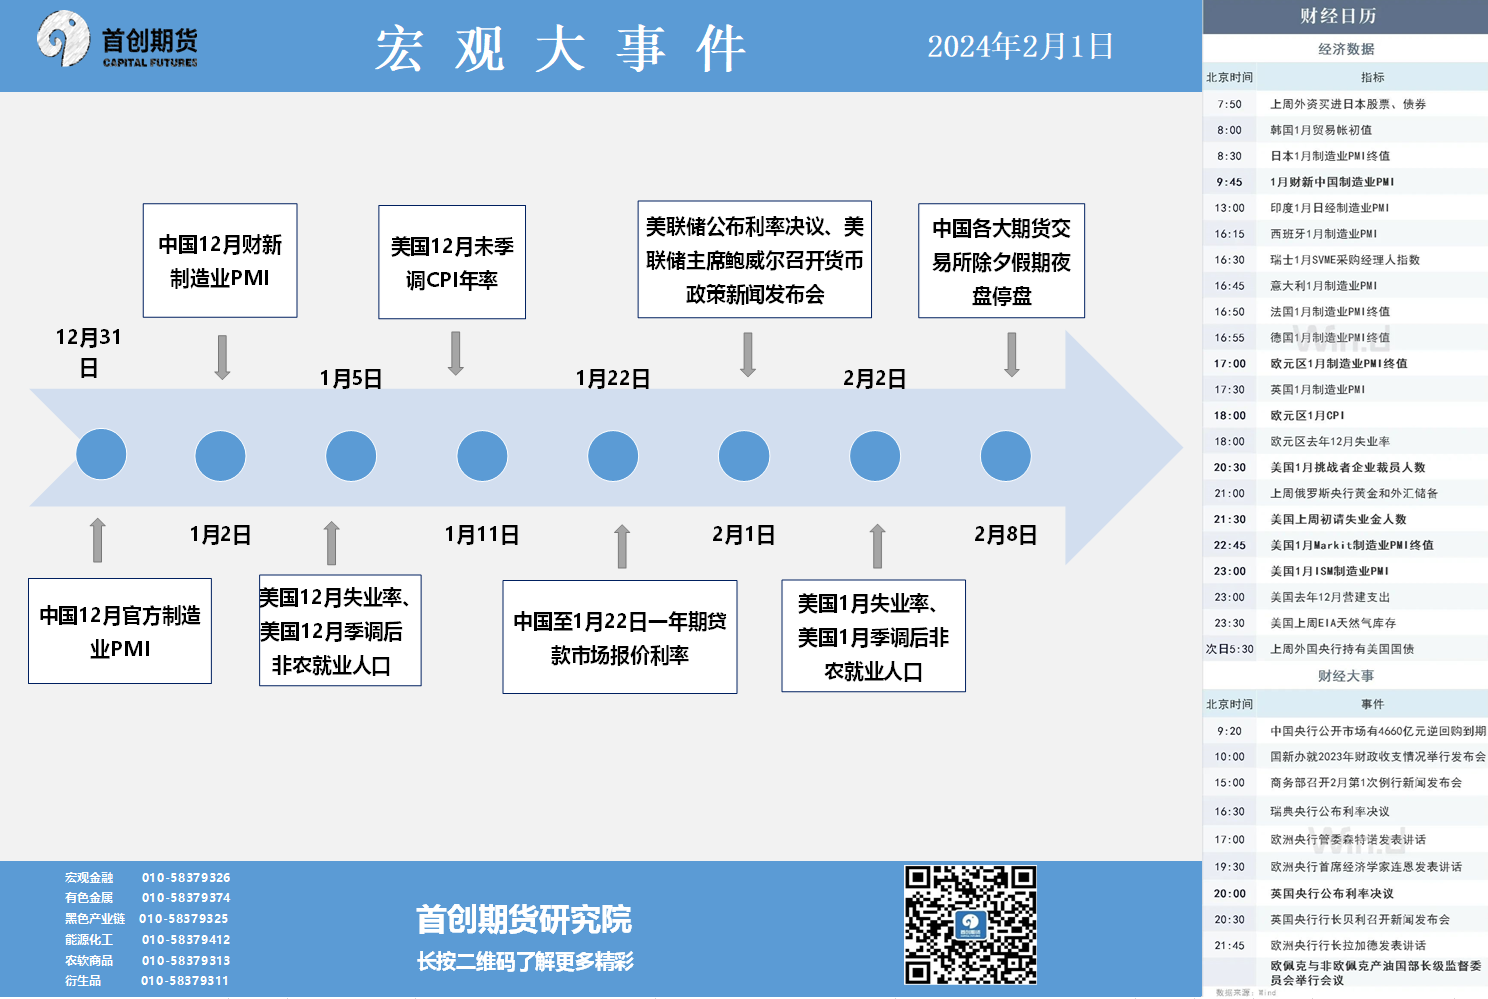Select event 欧佩克与非欧佩克产油国部长级监督委员会举行会议
The image size is (1488, 999).
[1345, 974]
